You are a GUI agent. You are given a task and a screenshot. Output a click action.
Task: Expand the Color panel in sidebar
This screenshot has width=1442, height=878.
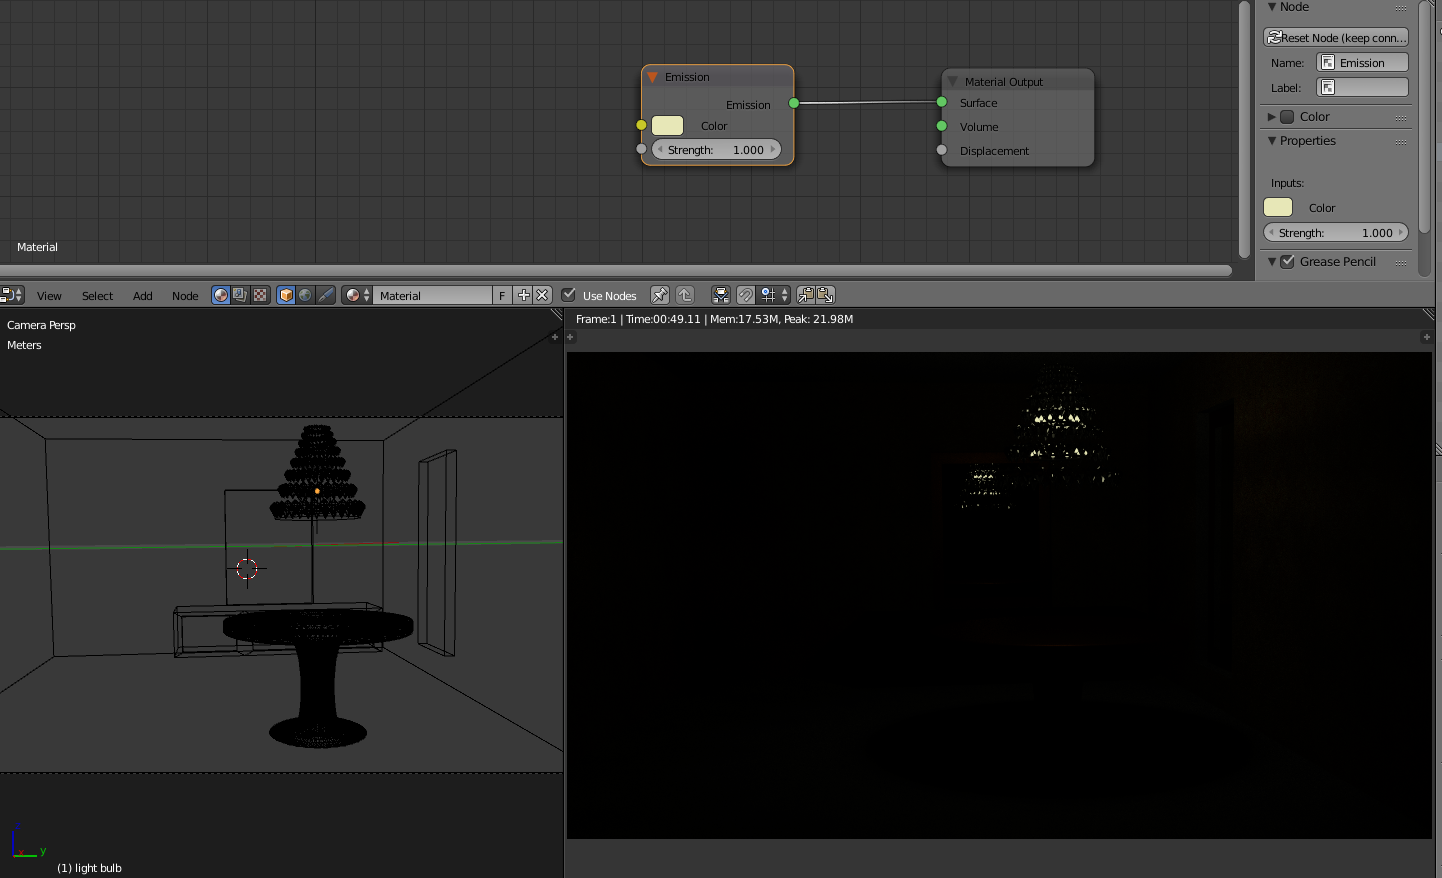(x=1272, y=117)
